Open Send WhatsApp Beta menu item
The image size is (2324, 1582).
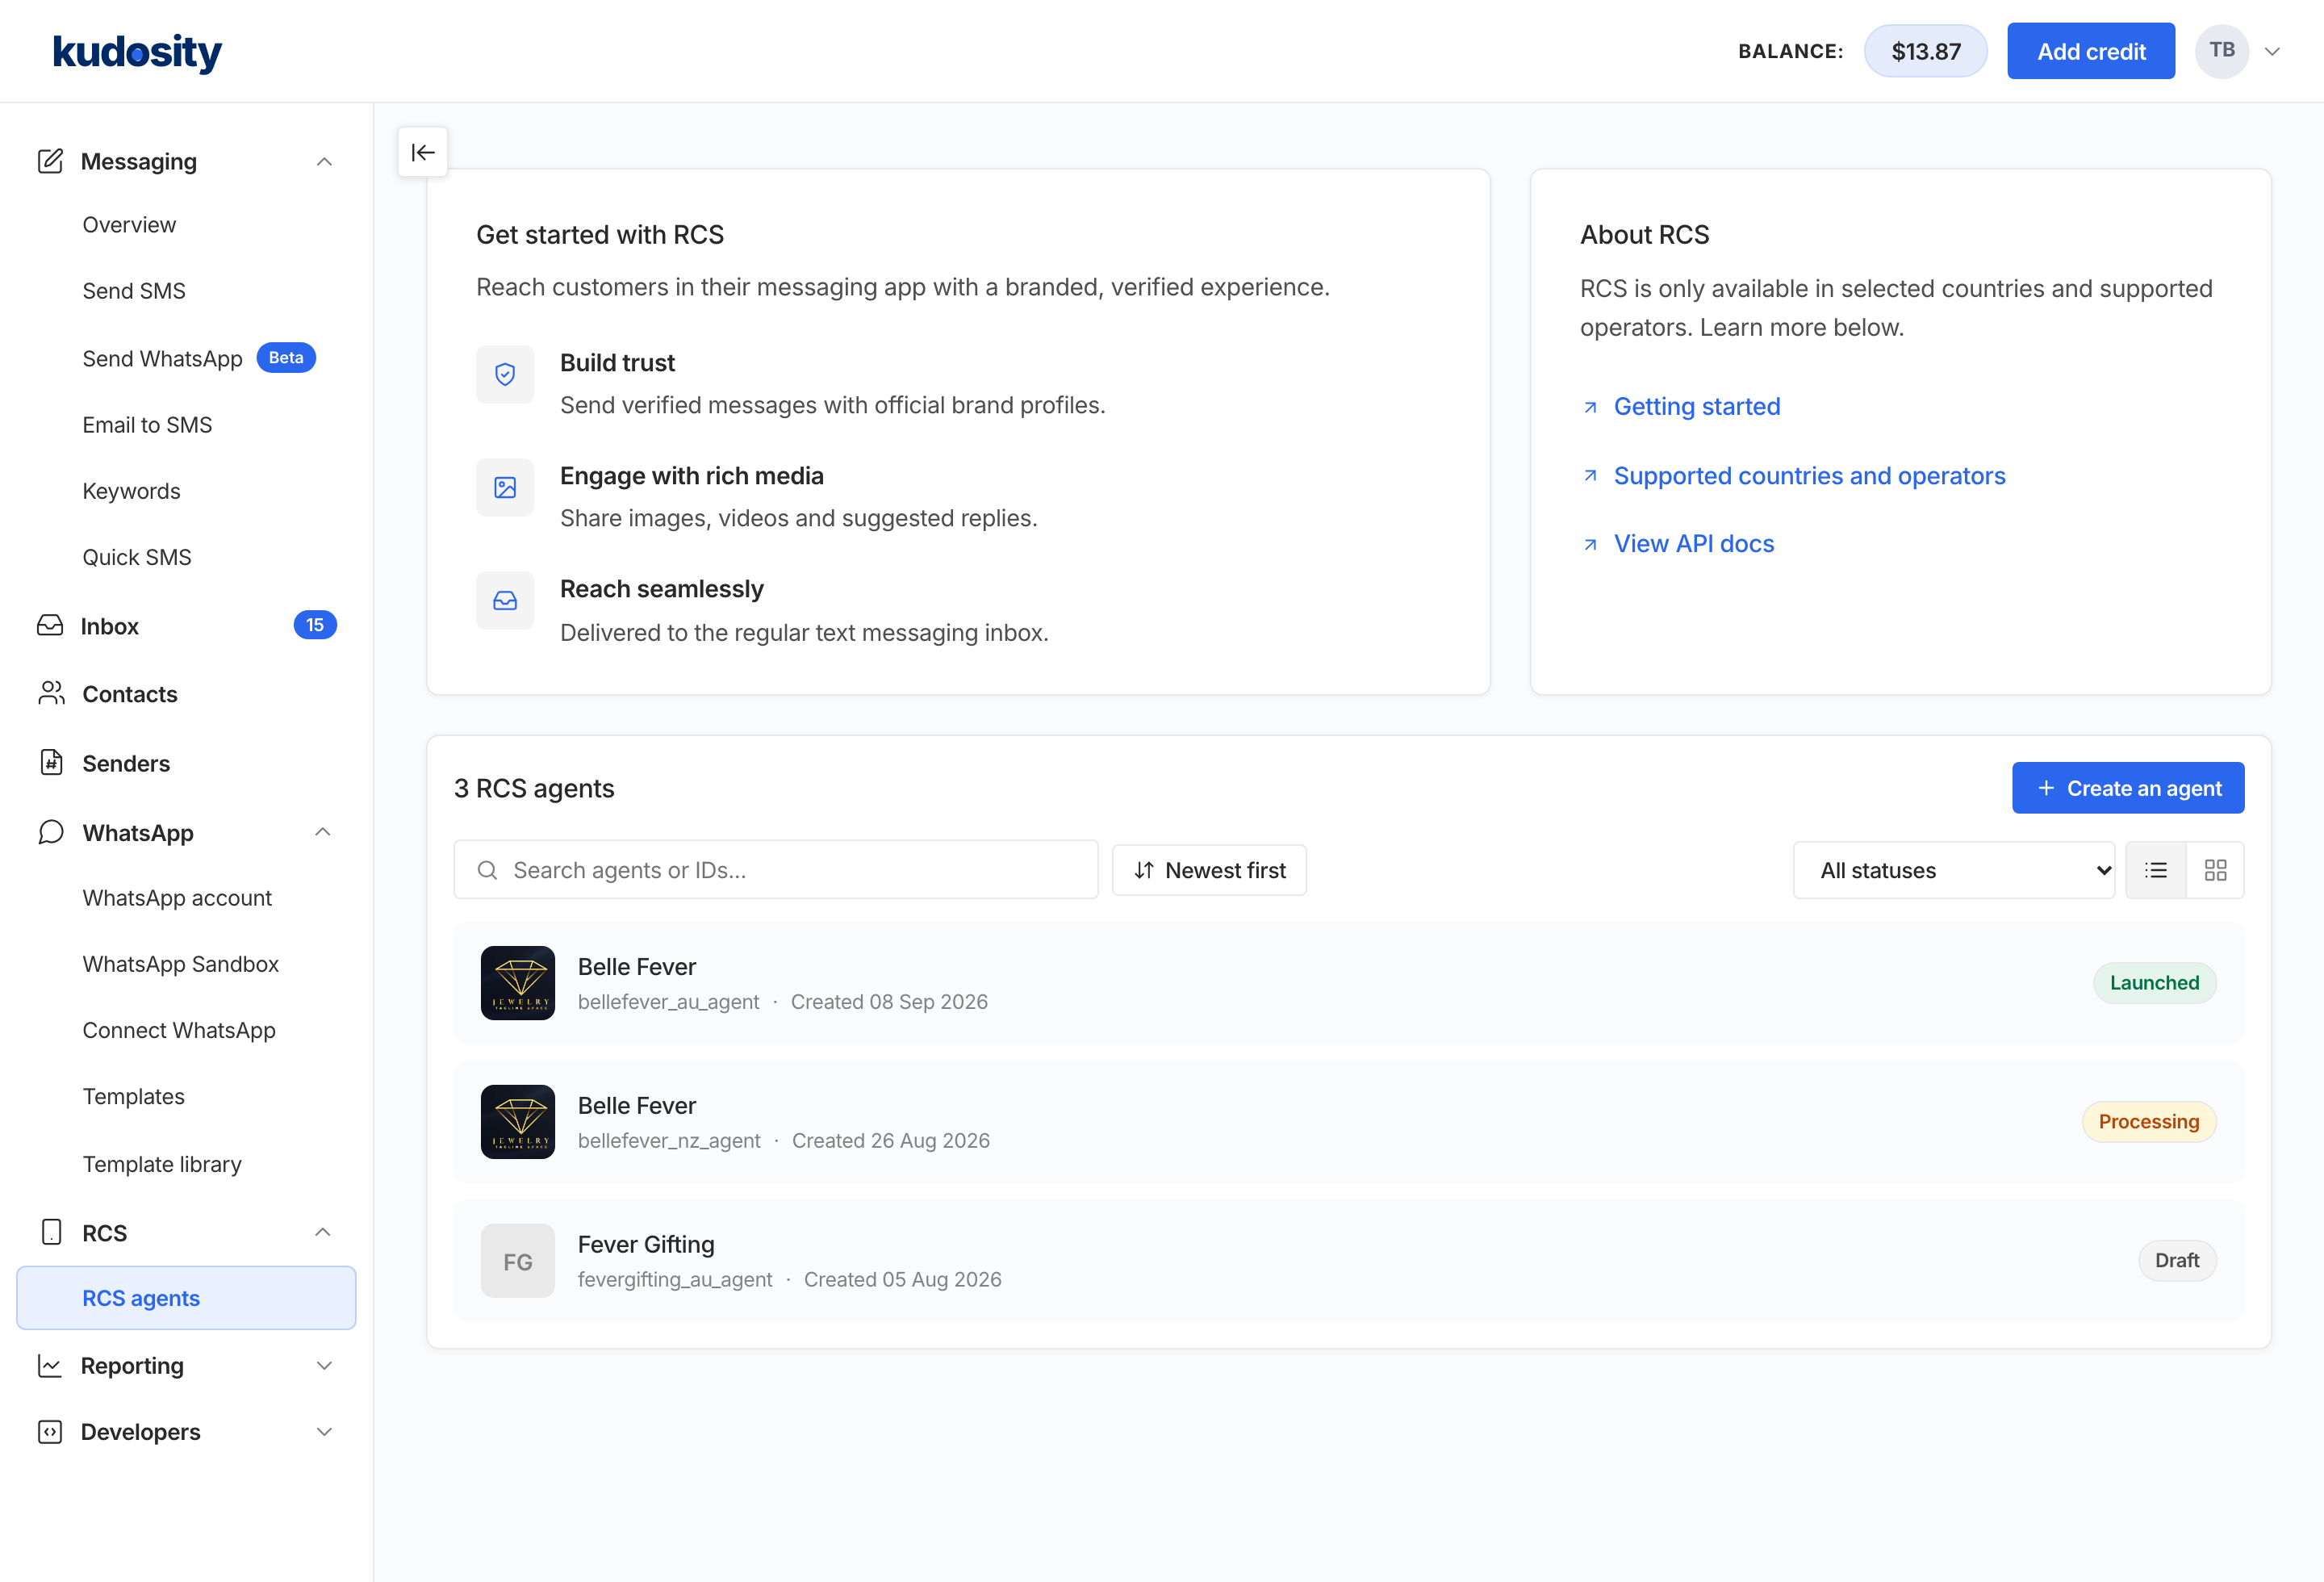click(x=198, y=358)
